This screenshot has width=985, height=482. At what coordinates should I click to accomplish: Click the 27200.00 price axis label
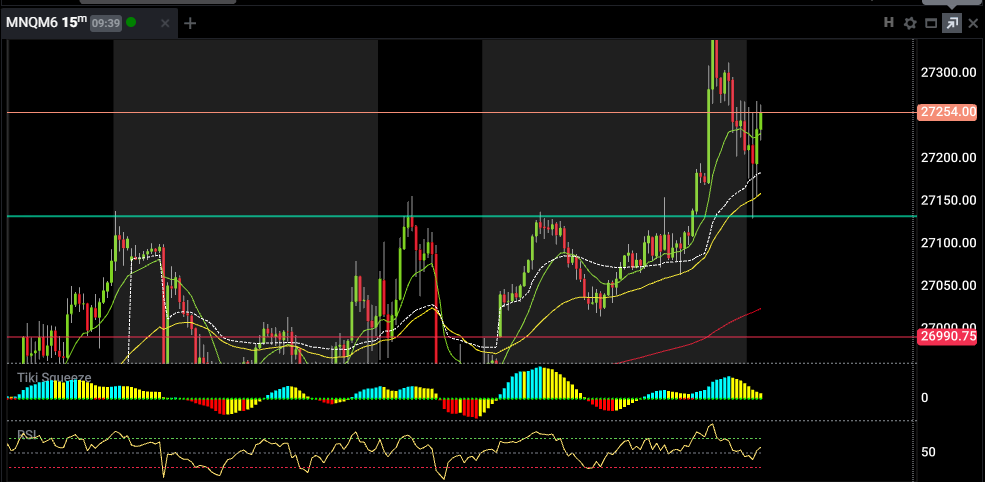click(x=949, y=158)
